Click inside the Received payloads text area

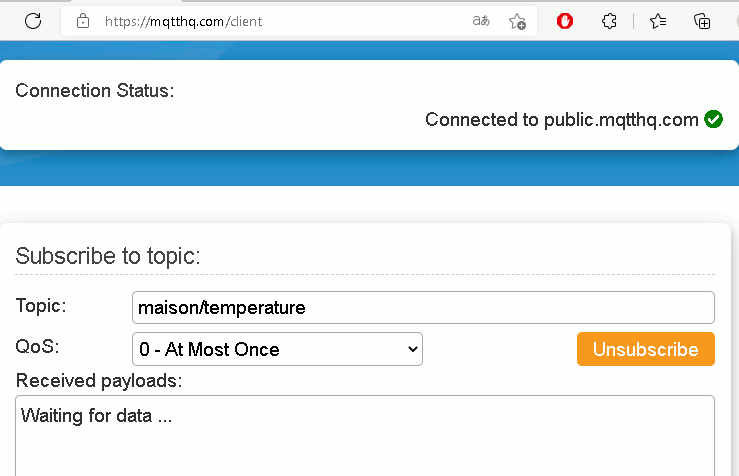tap(365, 436)
